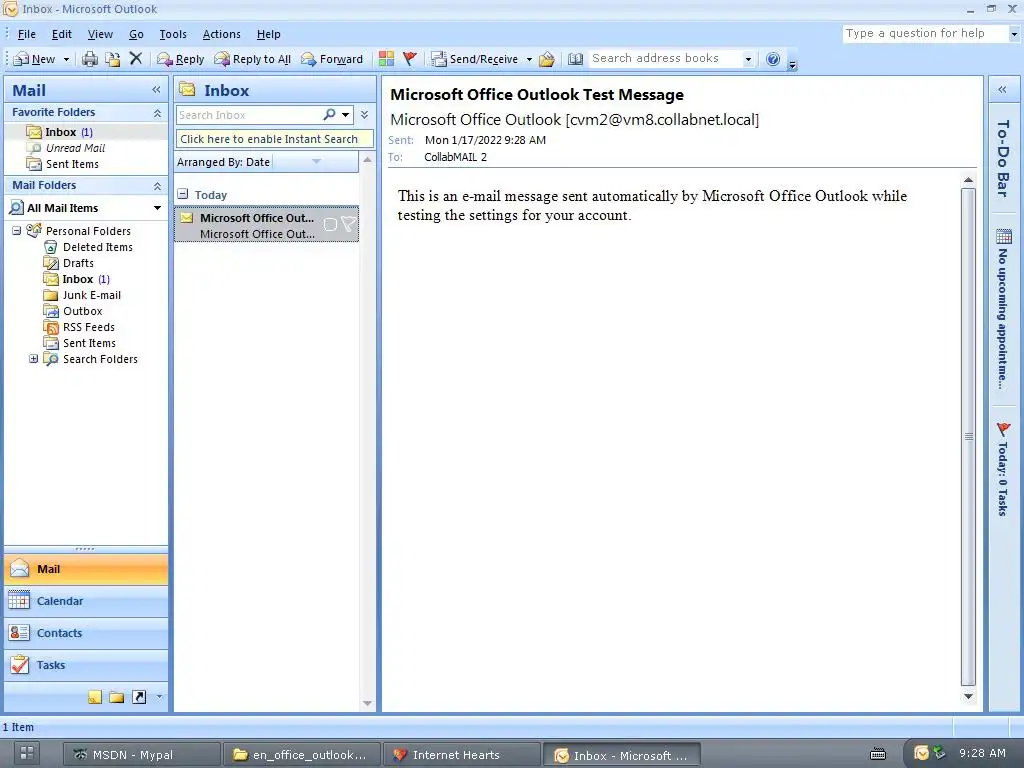The width and height of the screenshot is (1024, 768).
Task: Delete message with the X toolbar icon
Action: pos(136,59)
